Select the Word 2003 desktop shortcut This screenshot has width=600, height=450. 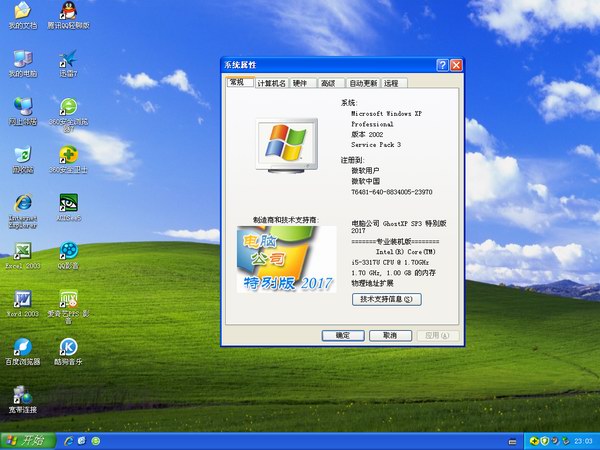pyautogui.click(x=23, y=303)
